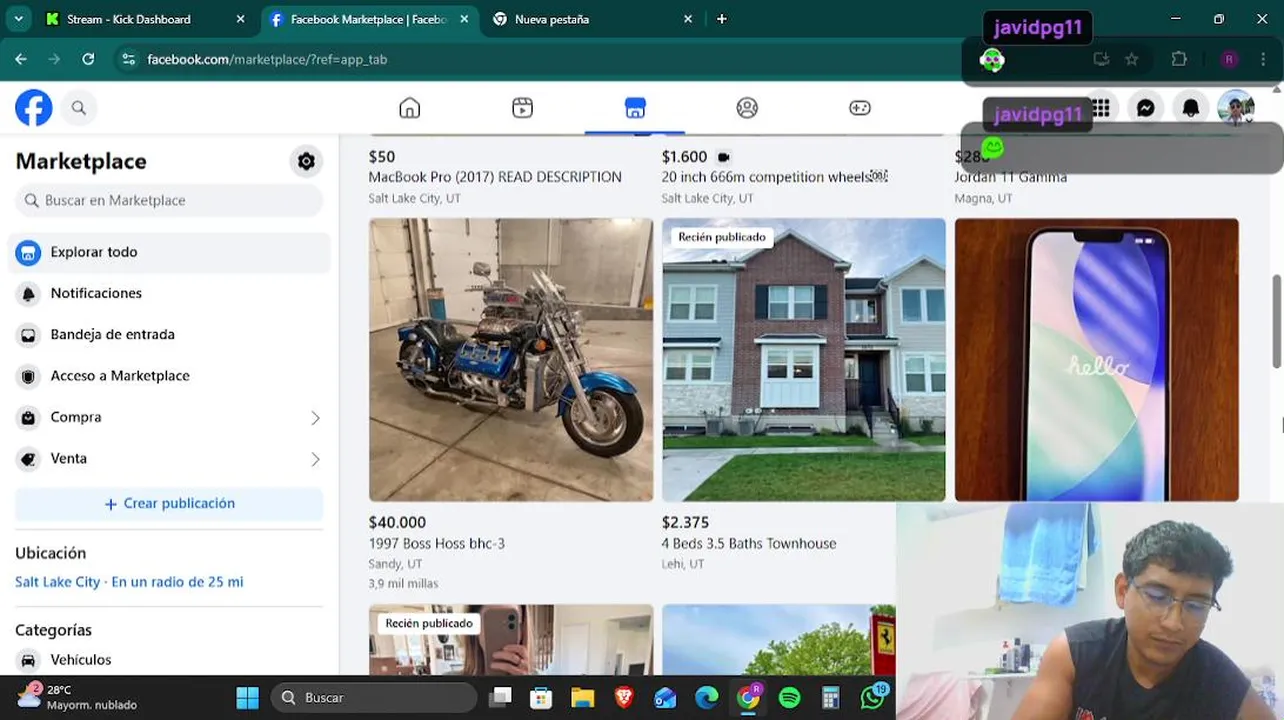The height and width of the screenshot is (720, 1284).
Task: Click the Buscar en Marketplace search field
Action: click(x=169, y=200)
